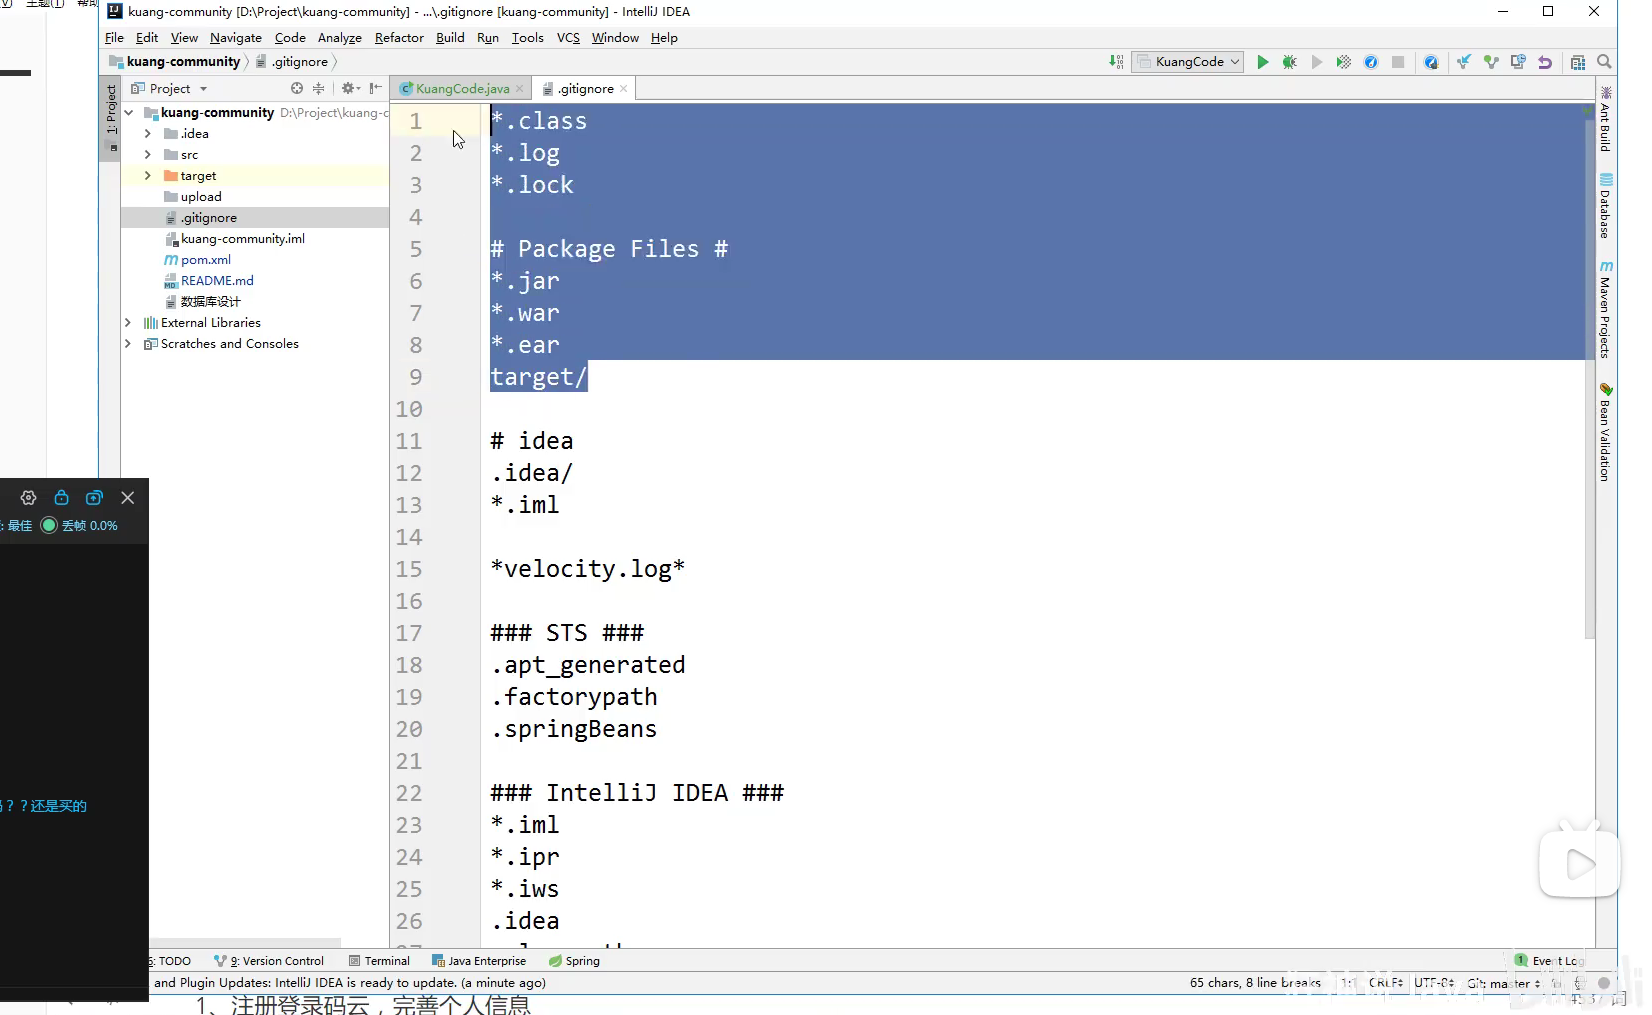Toggle the TODO tool window
The image size is (1652, 1015).
pyautogui.click(x=170, y=961)
